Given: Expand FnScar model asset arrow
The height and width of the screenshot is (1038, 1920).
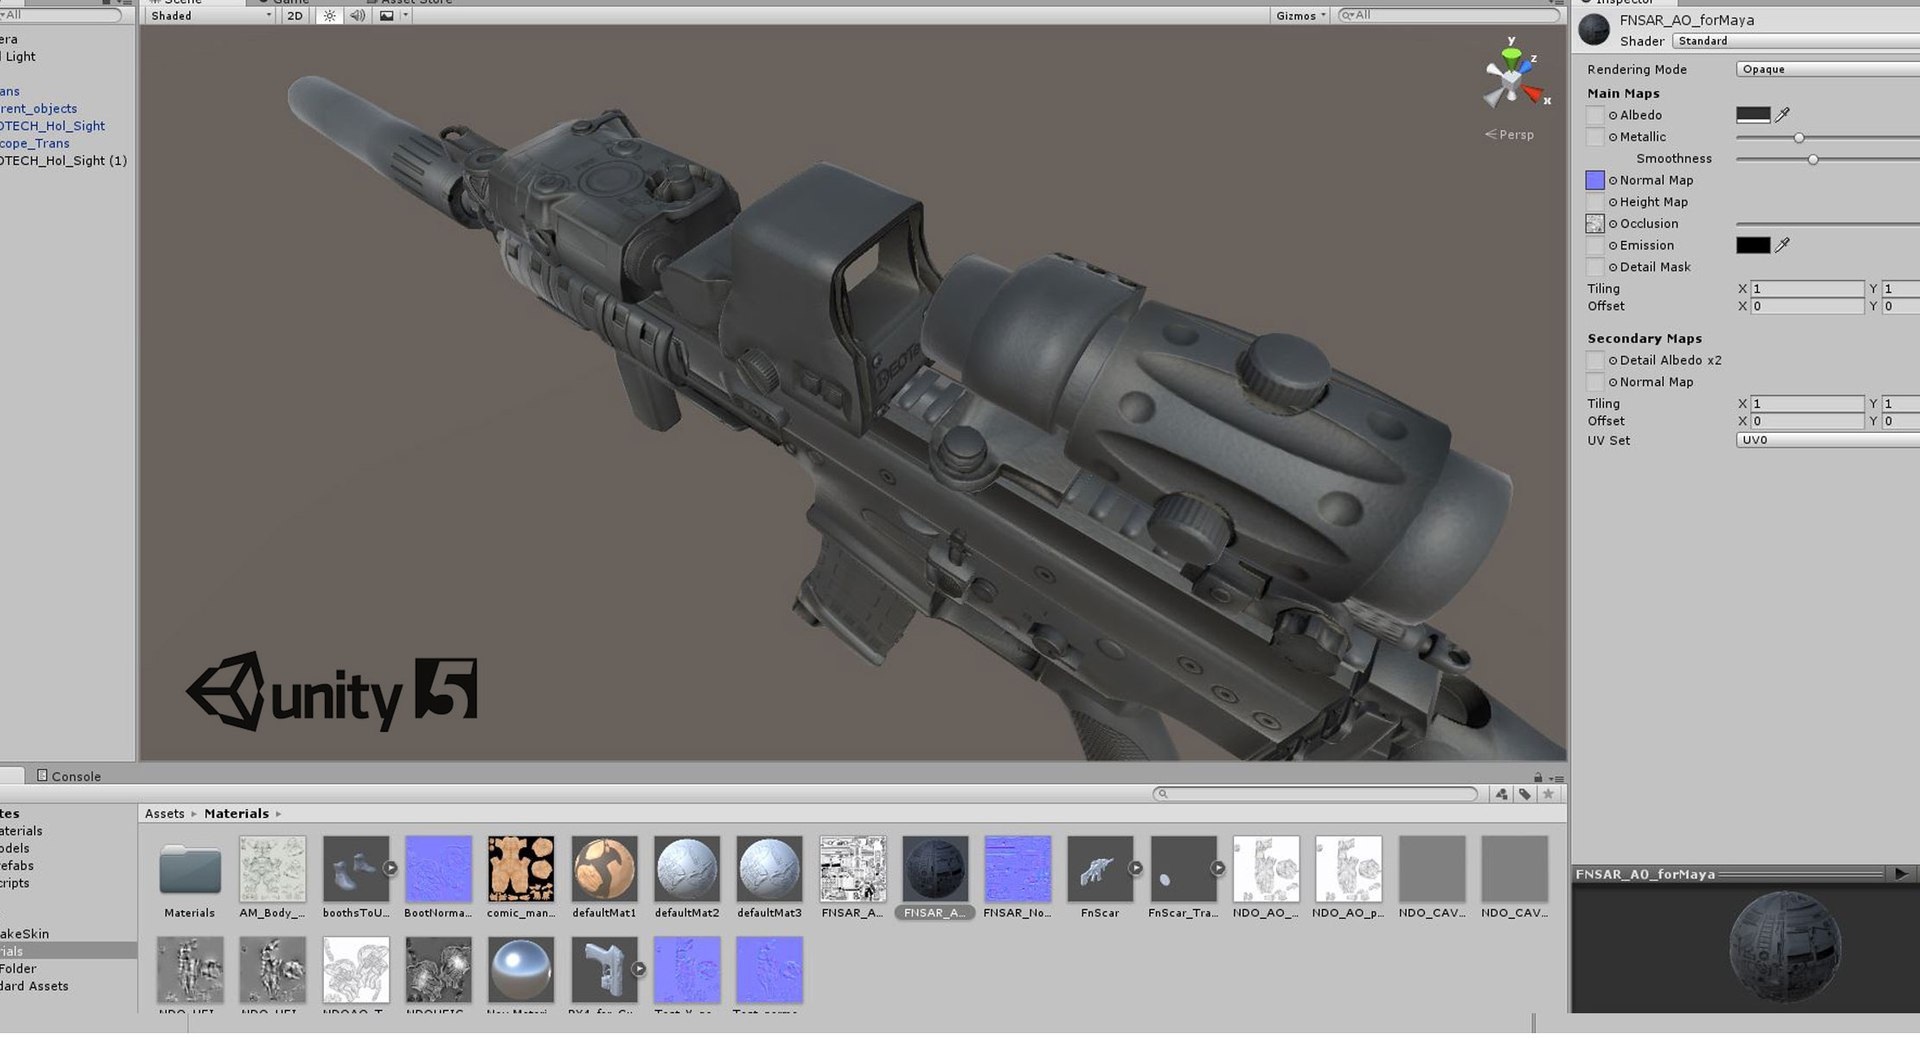Looking at the screenshot, I should click(x=1135, y=868).
